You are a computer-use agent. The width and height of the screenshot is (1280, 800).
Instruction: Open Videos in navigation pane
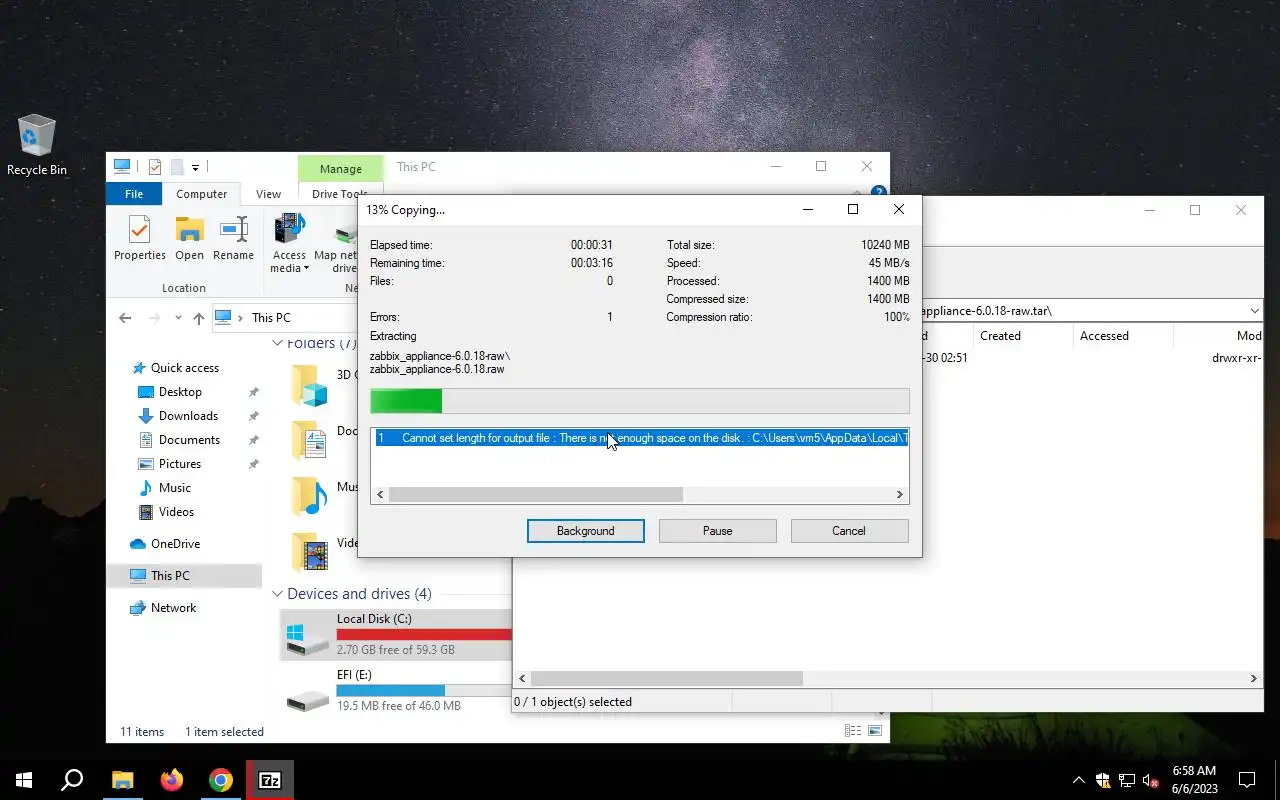(176, 512)
